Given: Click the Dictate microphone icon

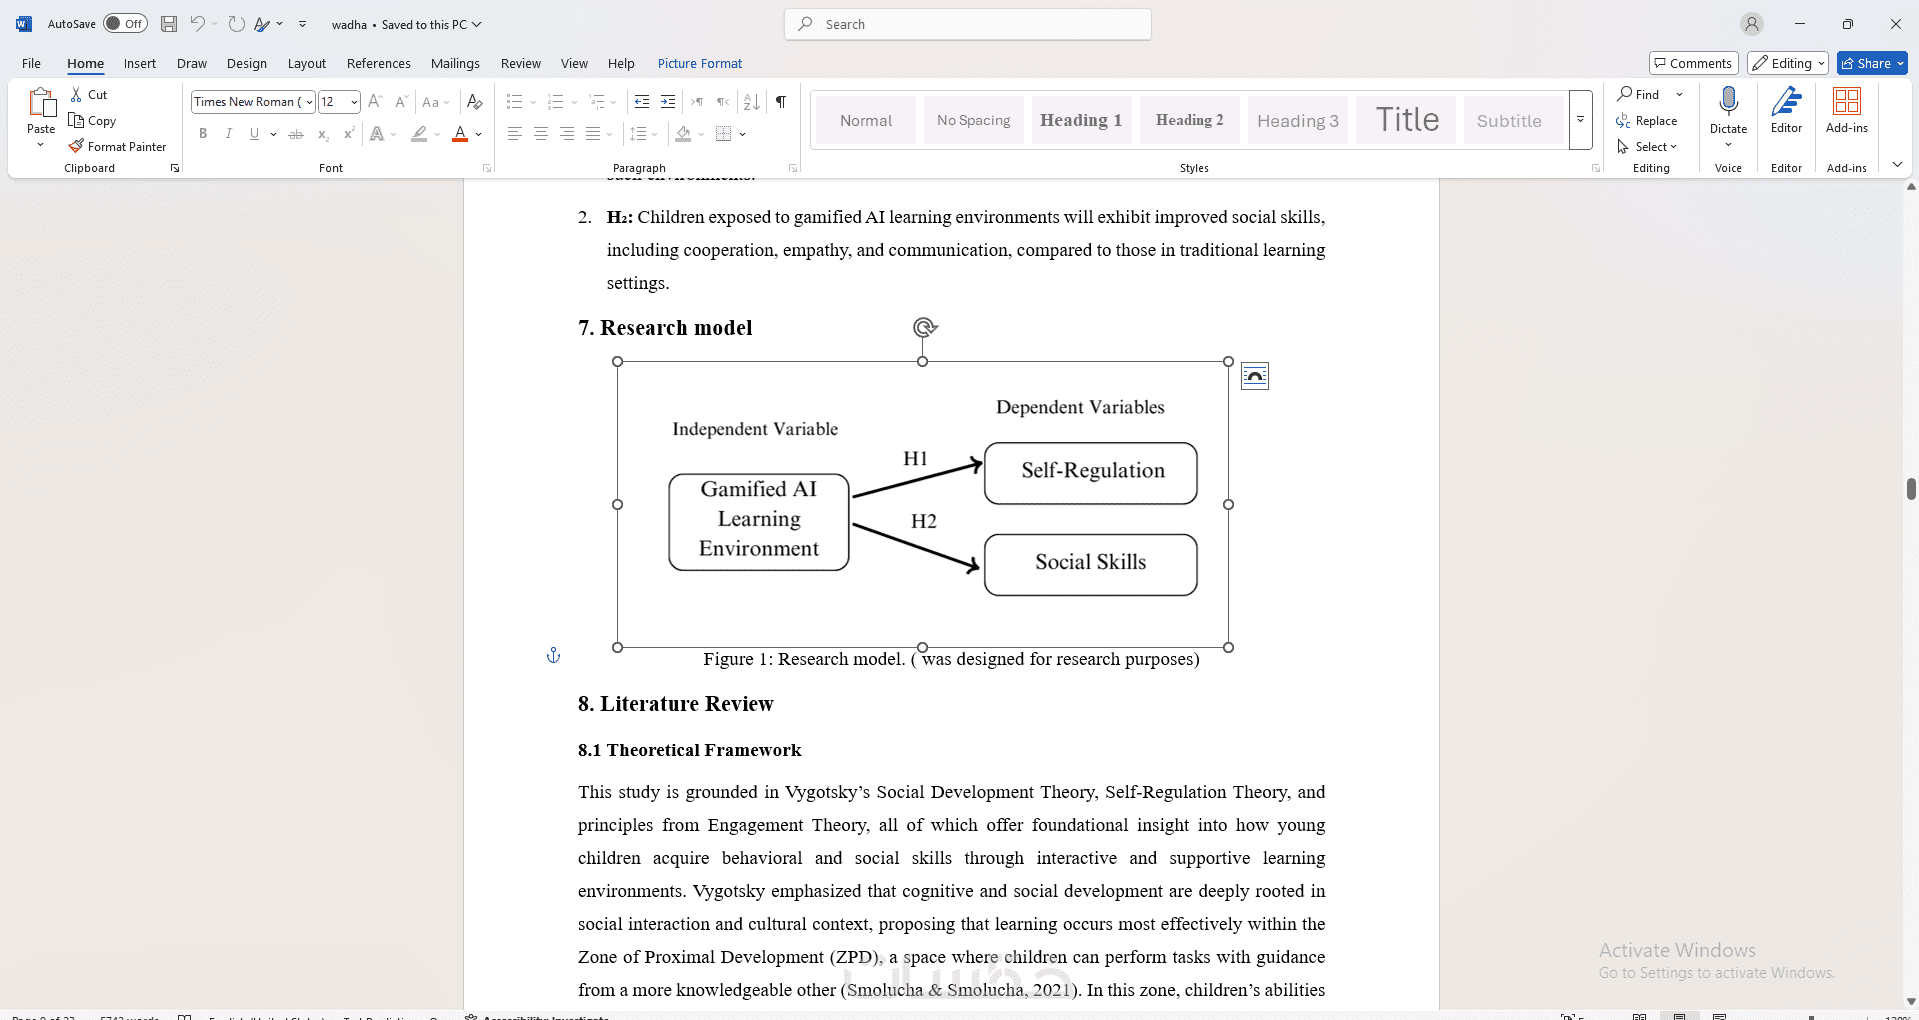Looking at the screenshot, I should pos(1728,101).
